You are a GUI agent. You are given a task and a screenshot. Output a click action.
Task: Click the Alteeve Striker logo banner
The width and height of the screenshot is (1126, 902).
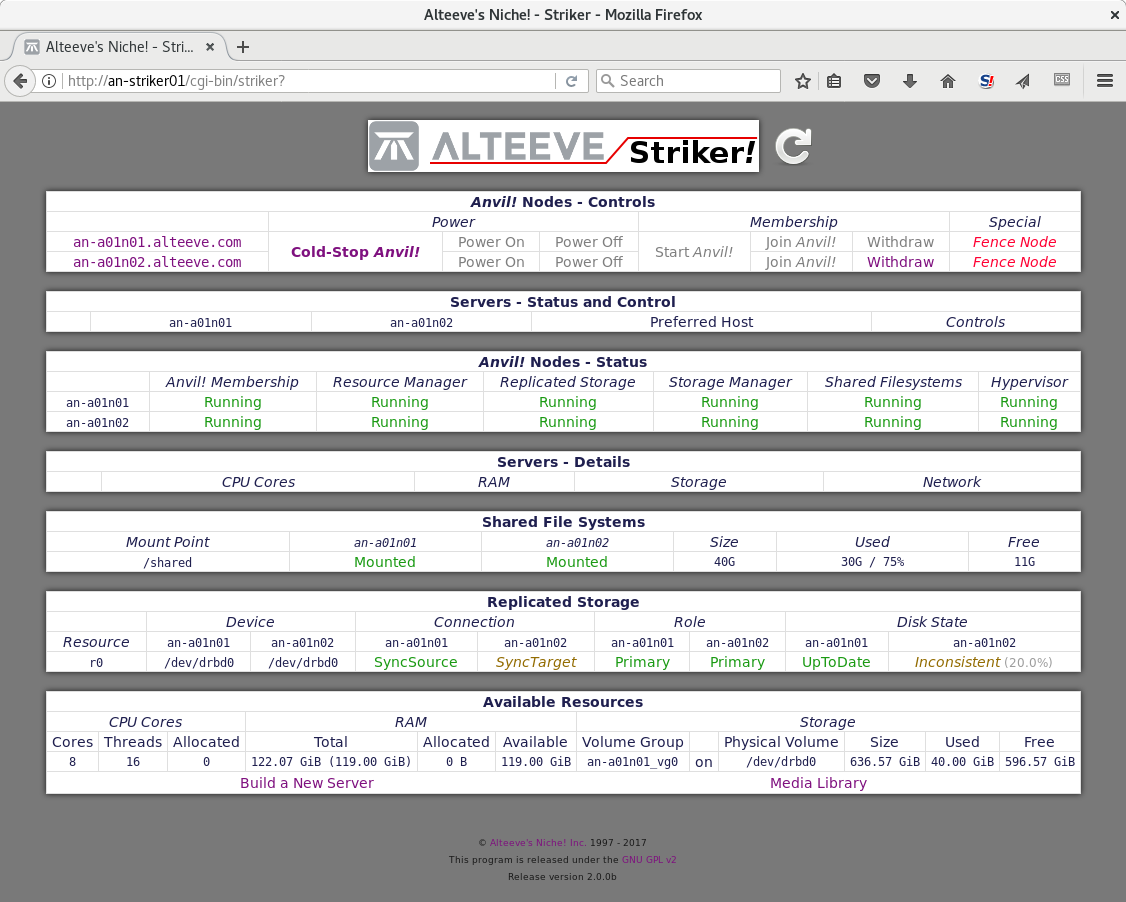[563, 146]
